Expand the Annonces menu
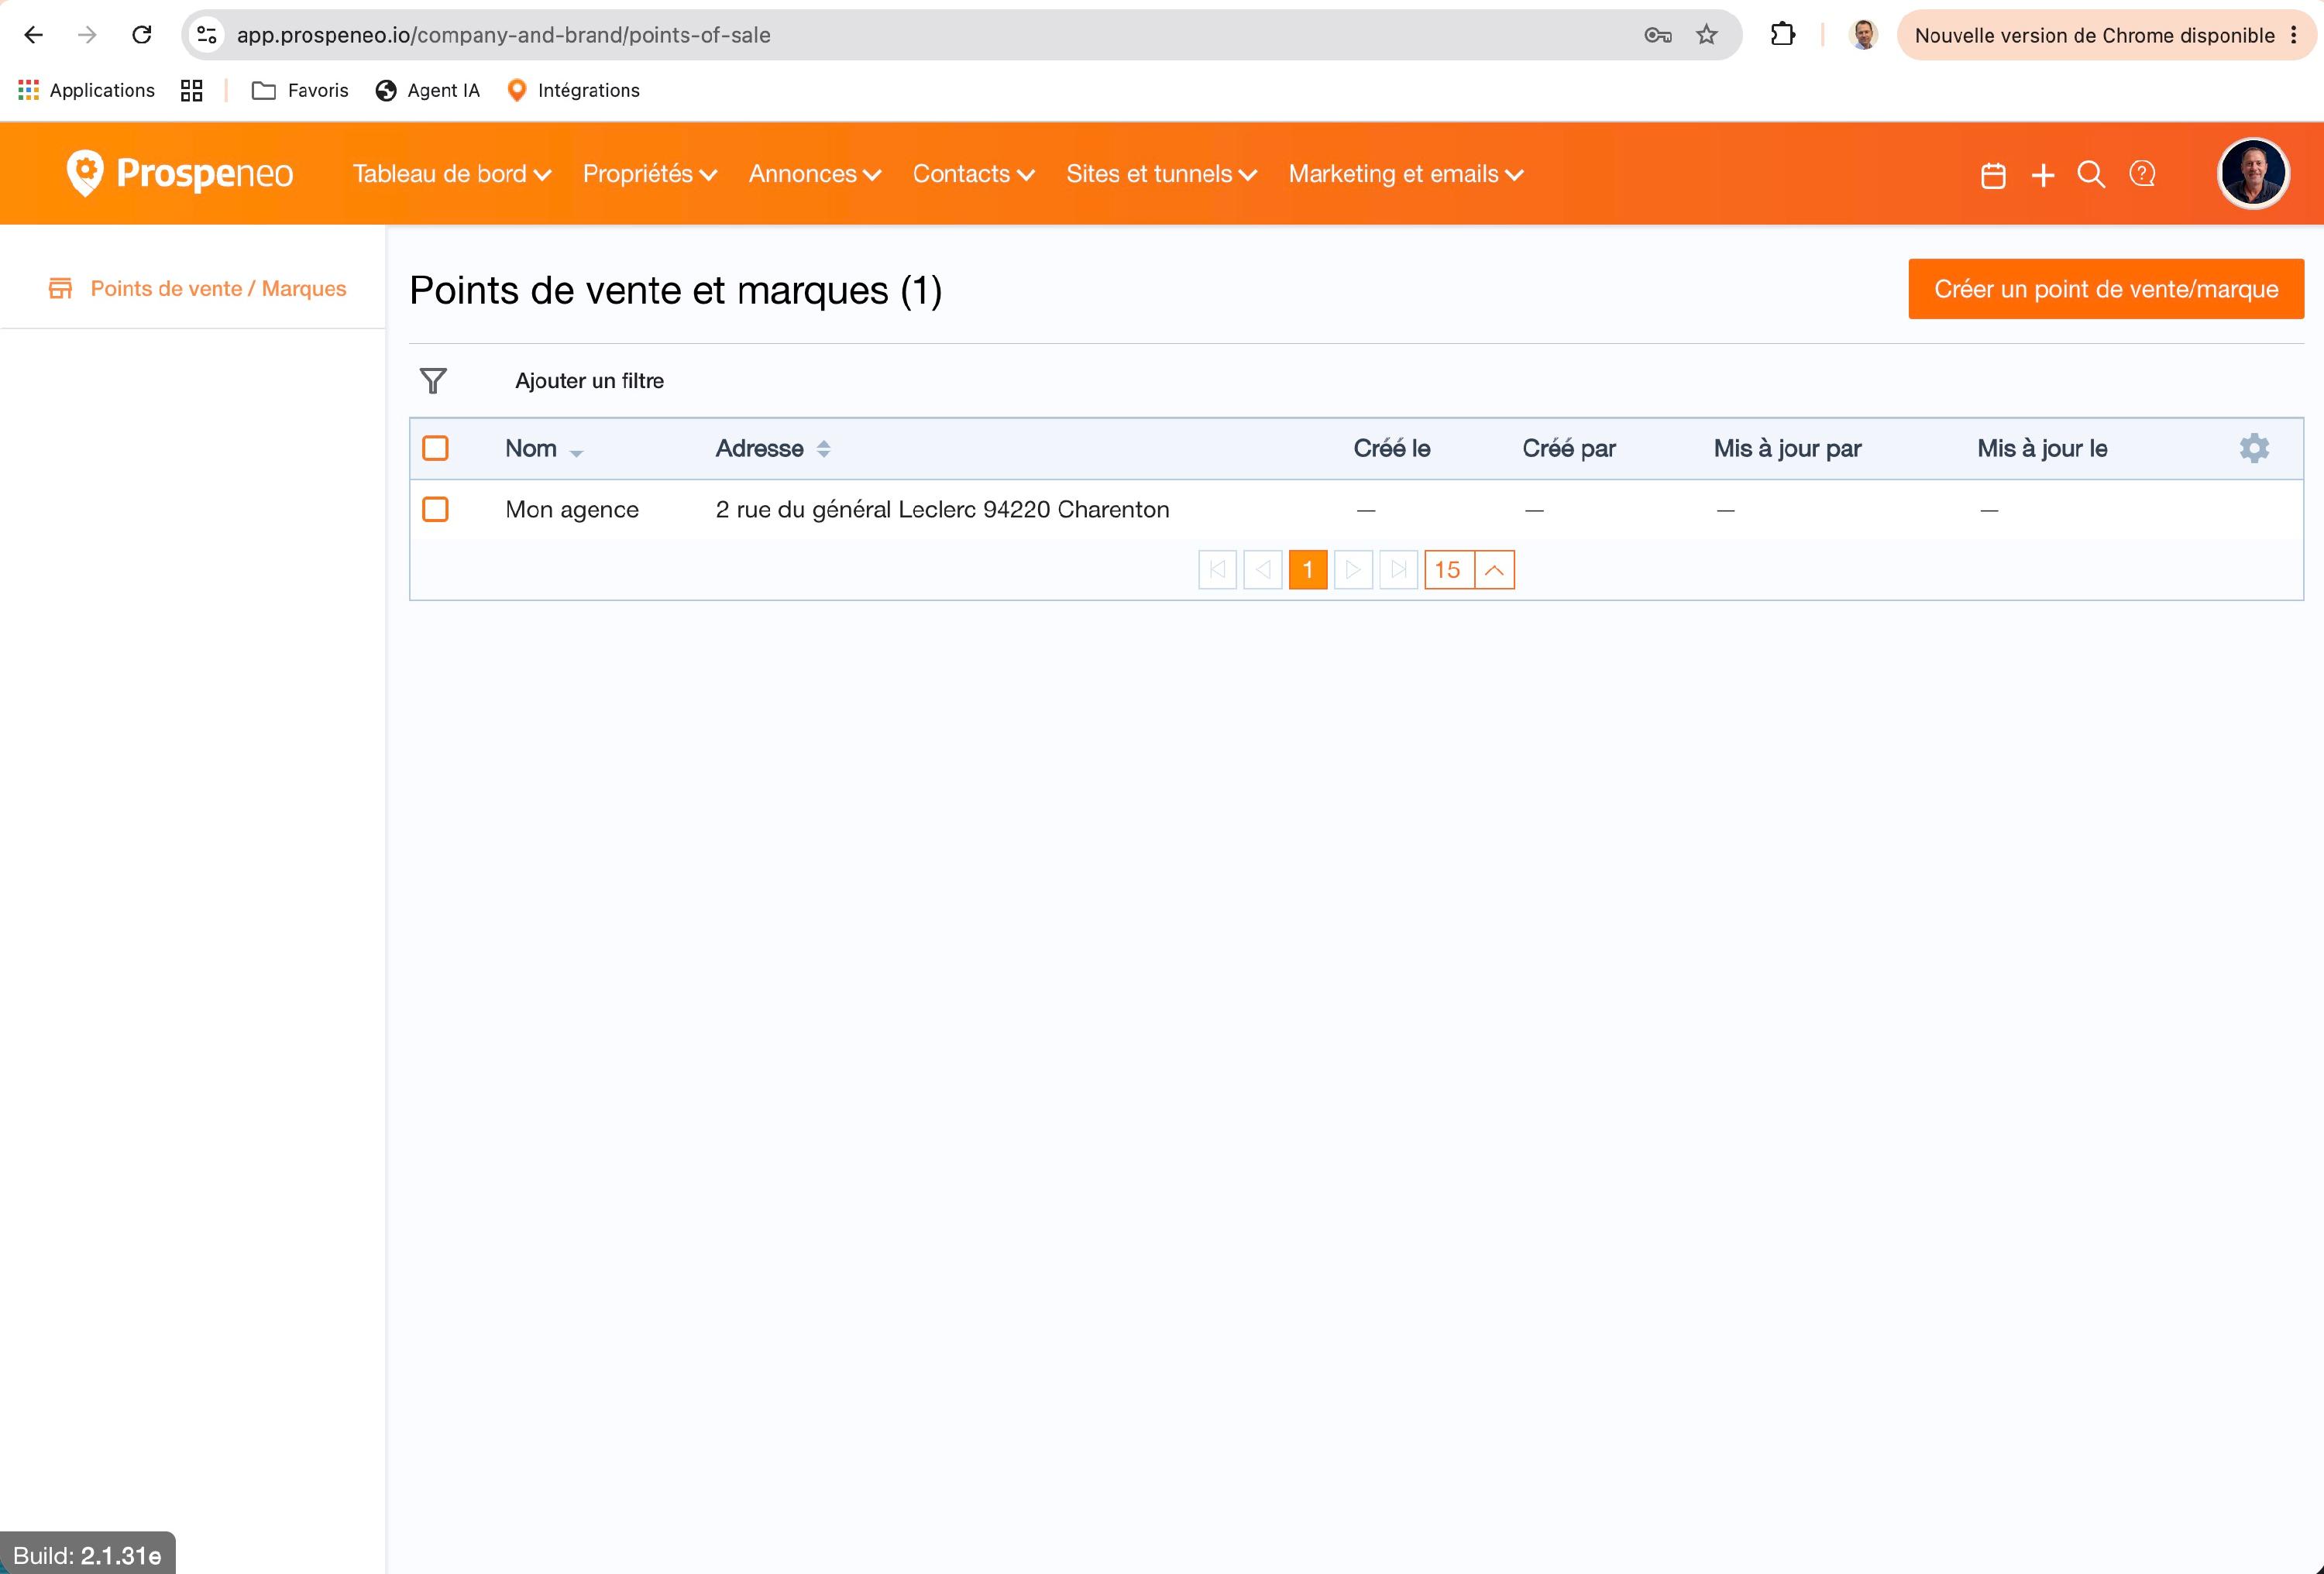2324x1574 pixels. (x=815, y=174)
